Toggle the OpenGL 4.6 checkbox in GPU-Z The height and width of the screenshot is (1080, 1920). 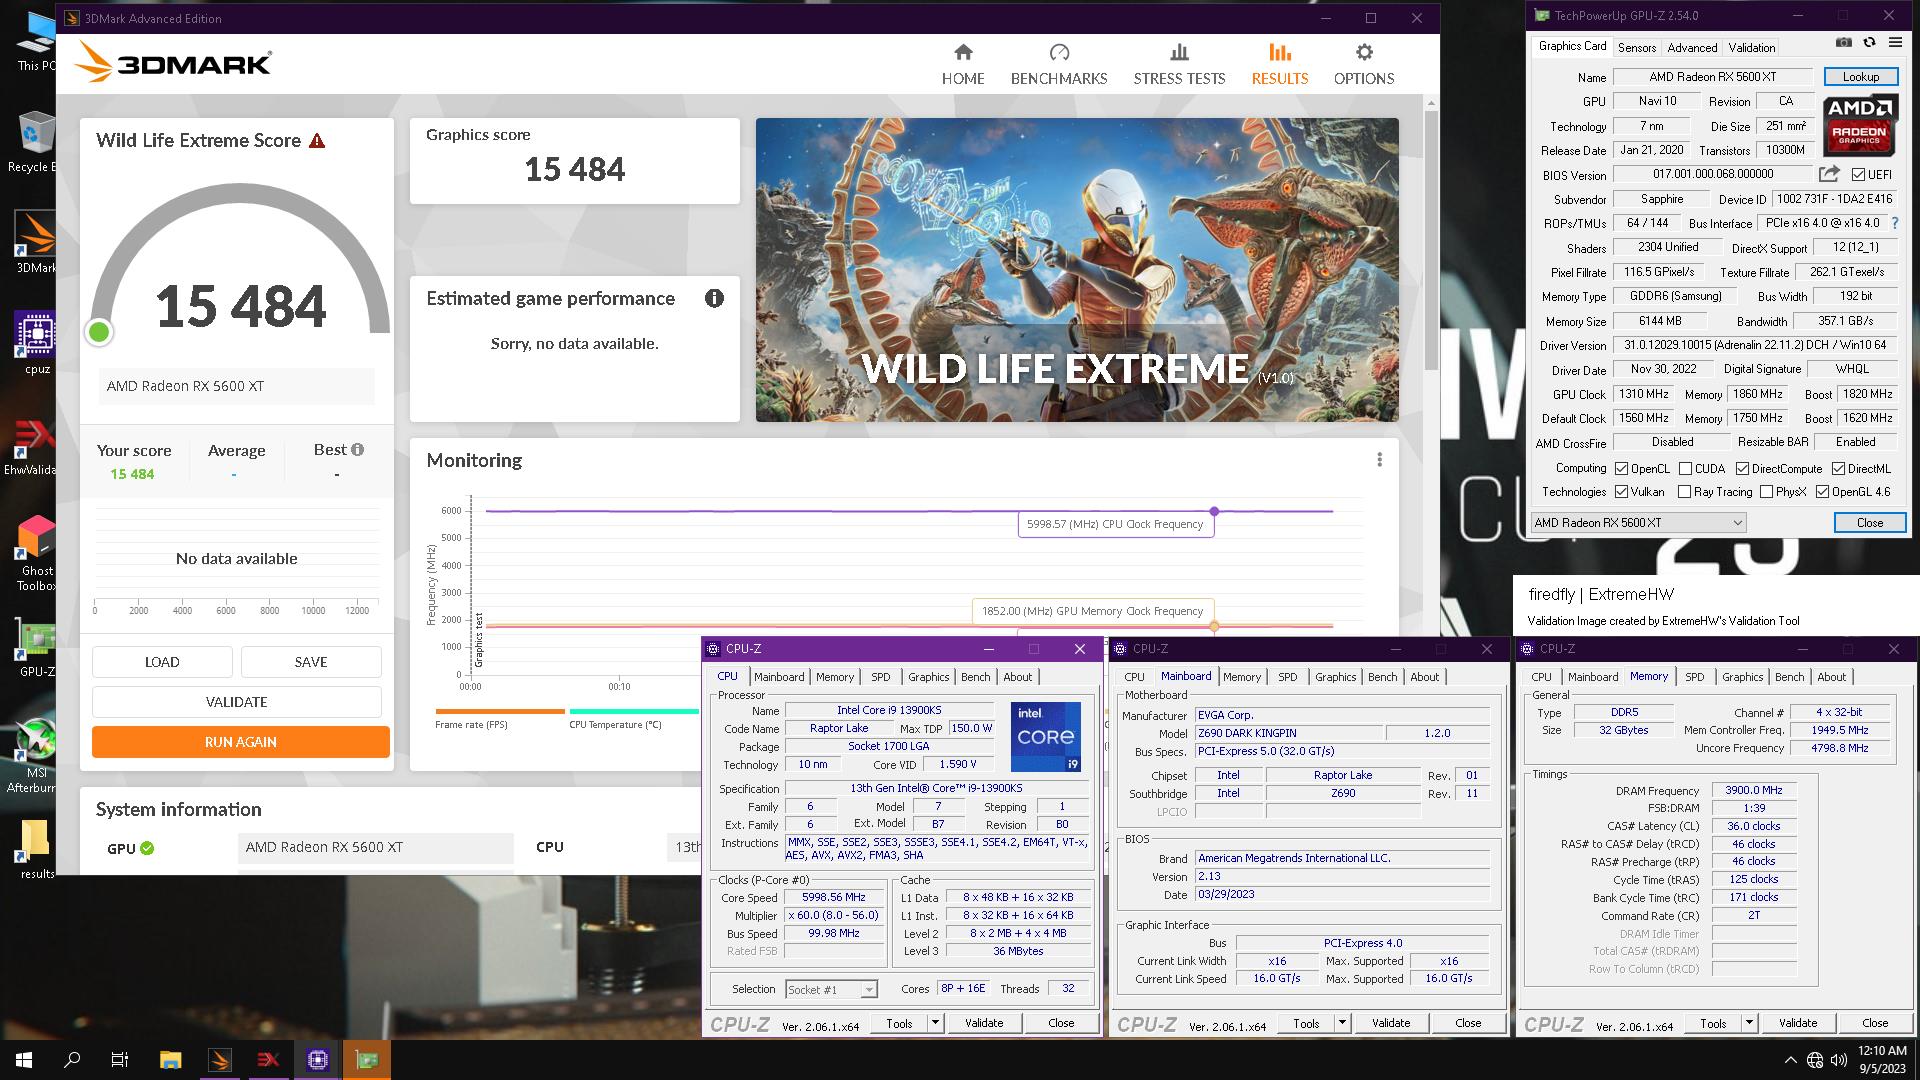[x=1822, y=492]
